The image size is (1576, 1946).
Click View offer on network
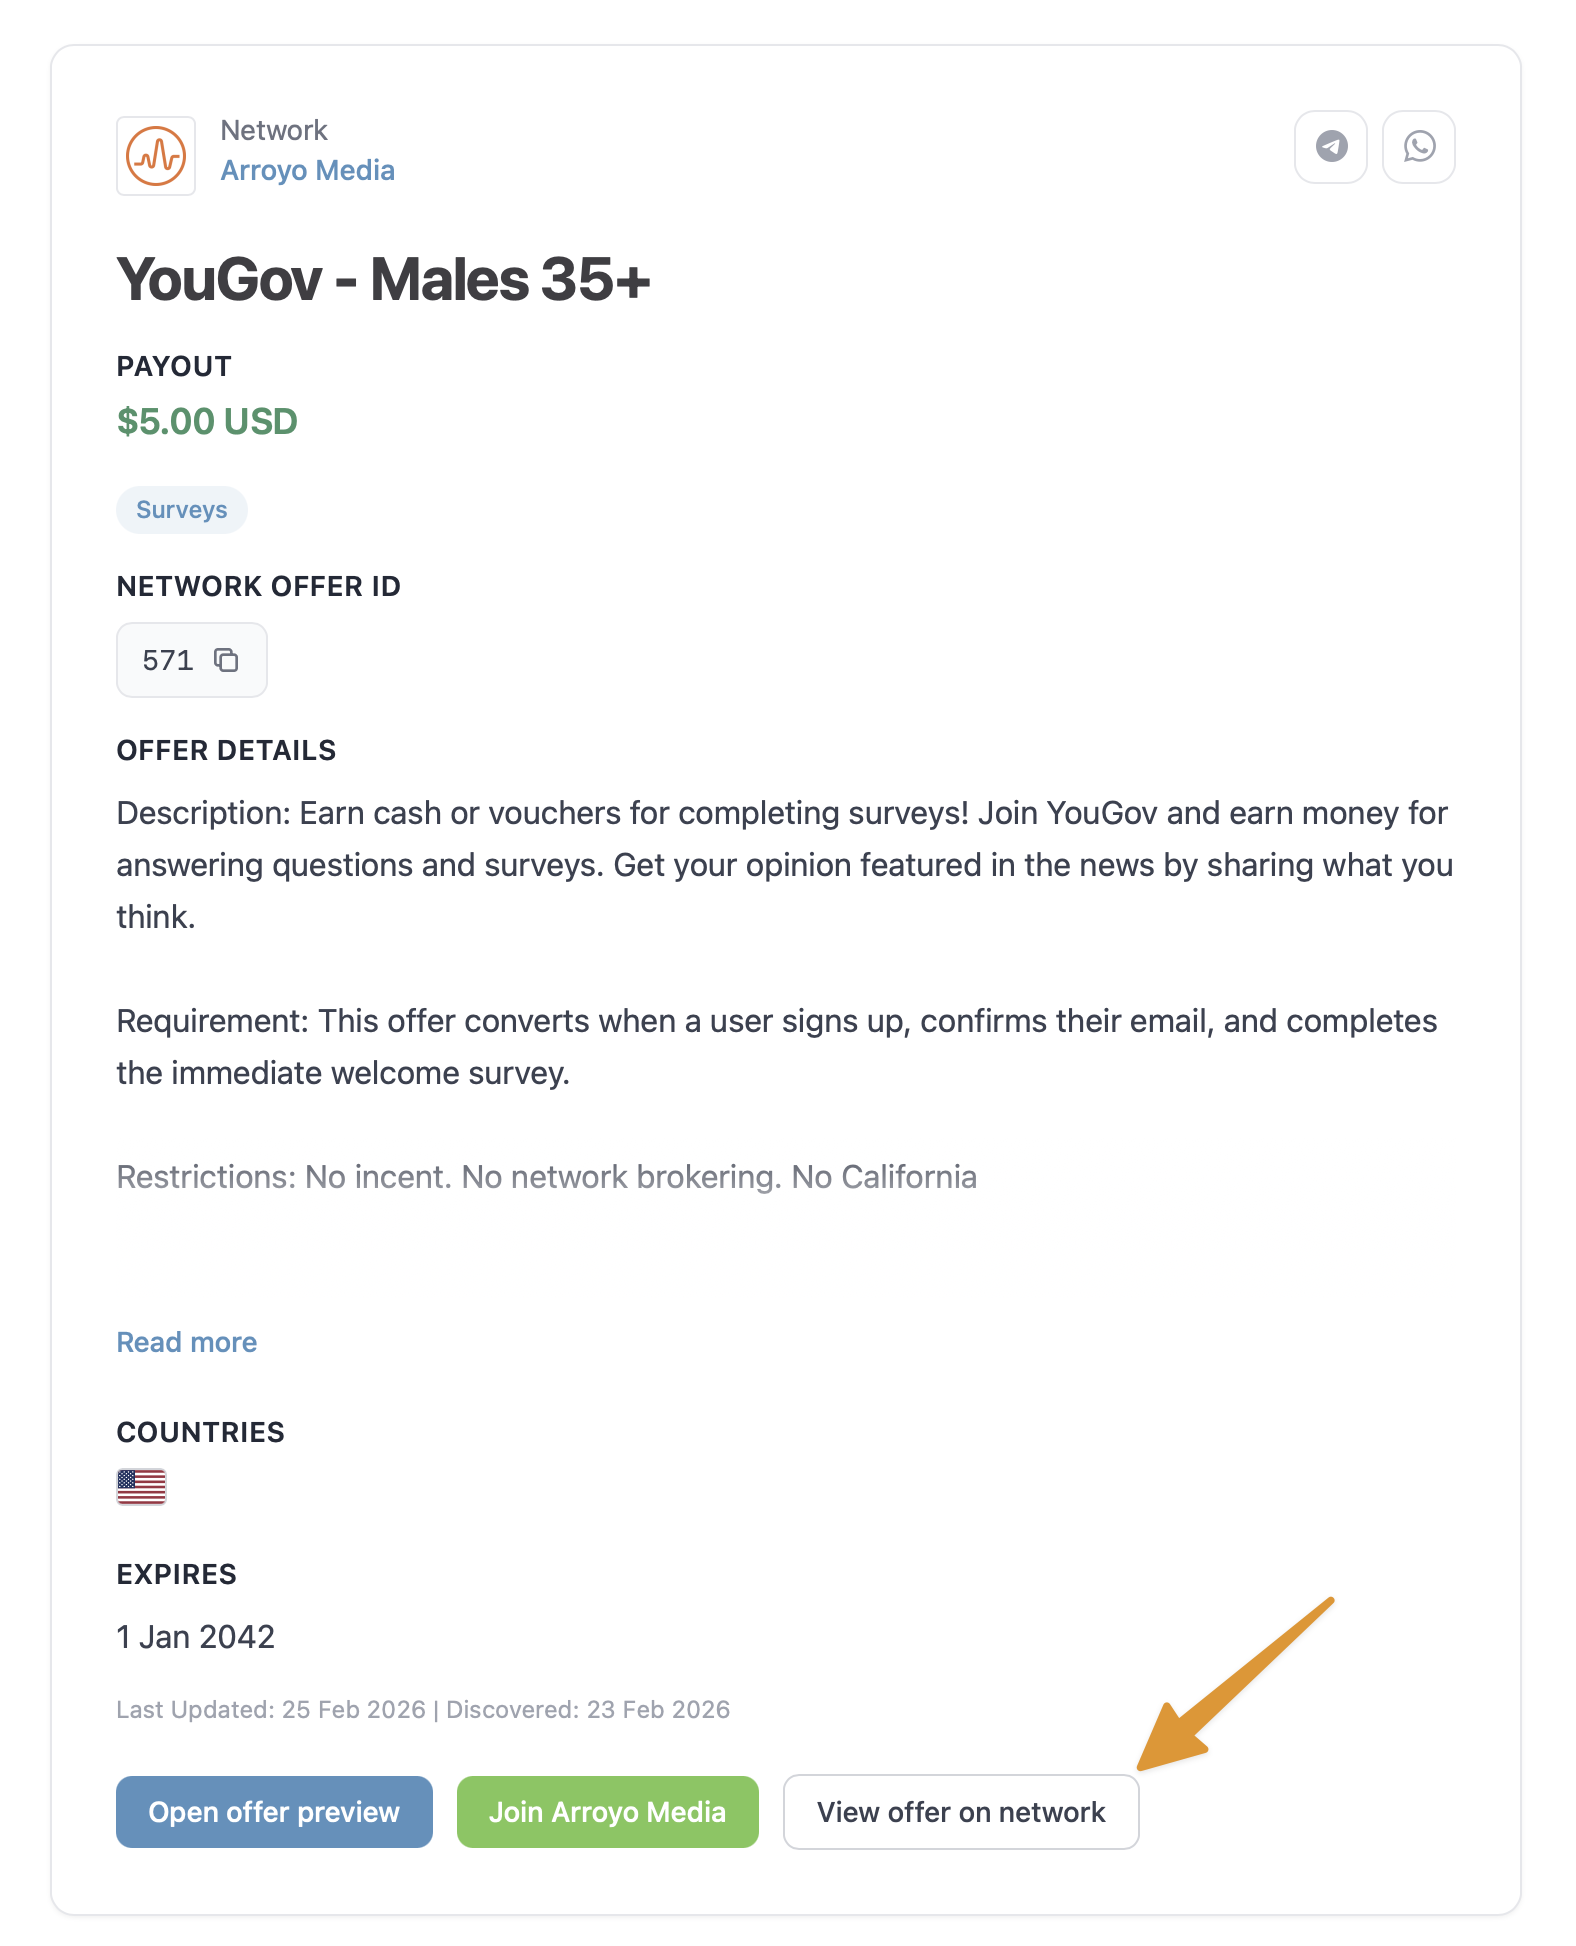coord(961,1812)
